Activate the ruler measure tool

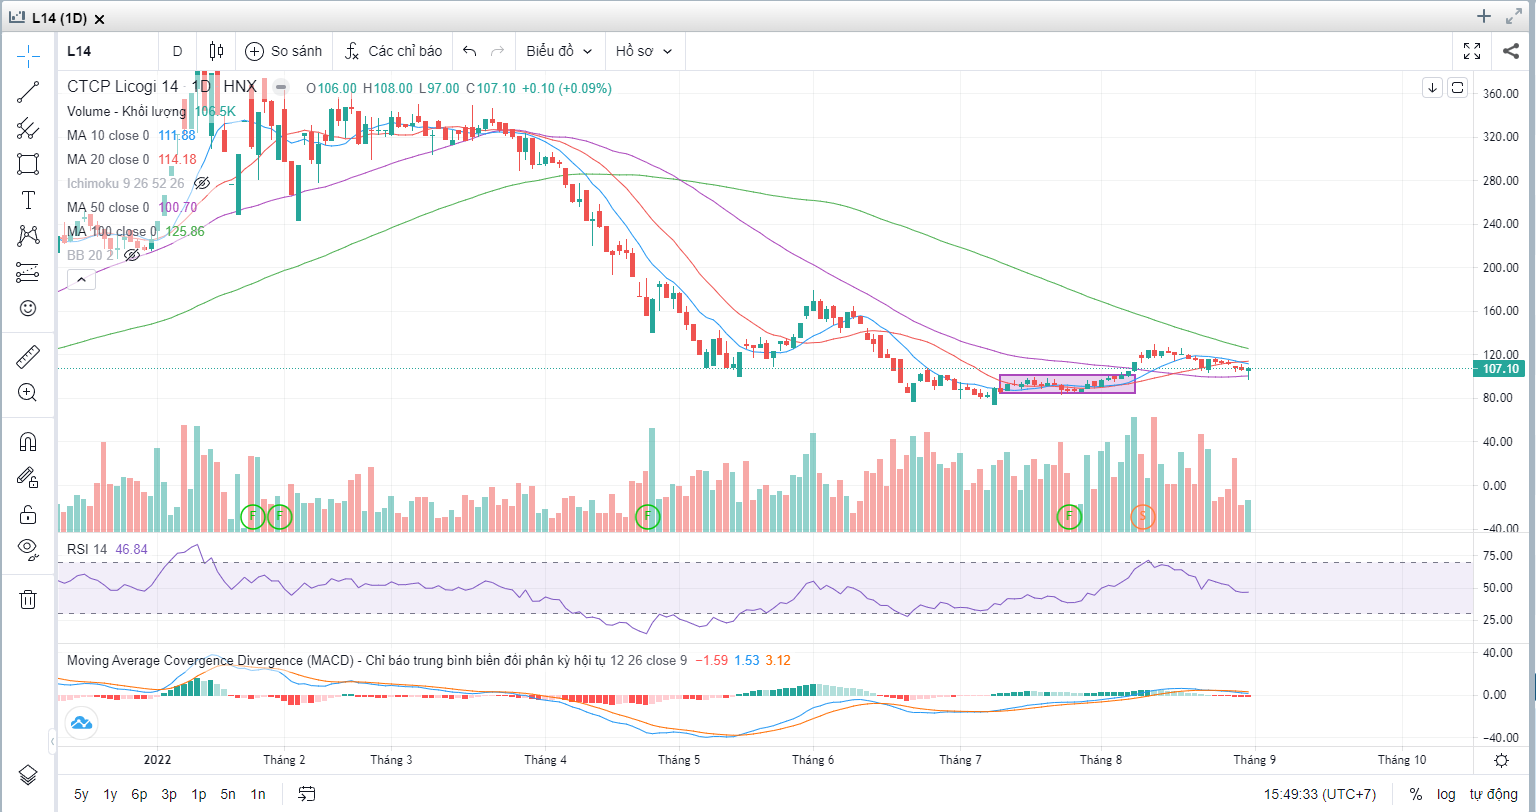(x=28, y=356)
